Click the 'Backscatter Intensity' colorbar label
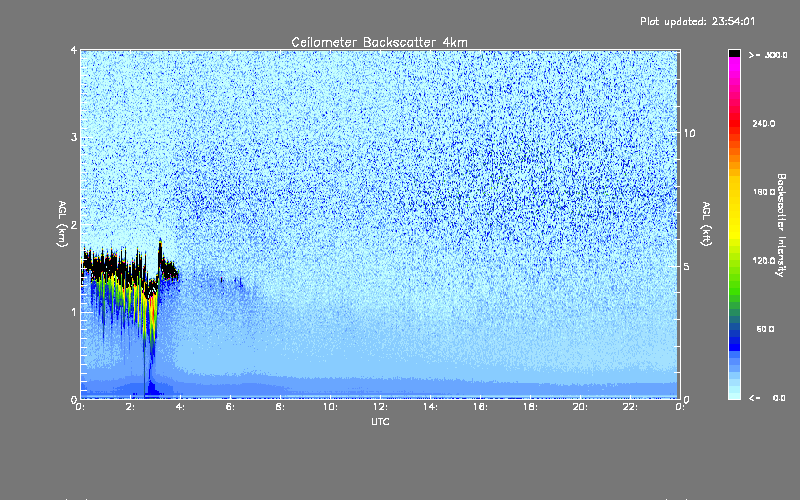 [x=781, y=225]
